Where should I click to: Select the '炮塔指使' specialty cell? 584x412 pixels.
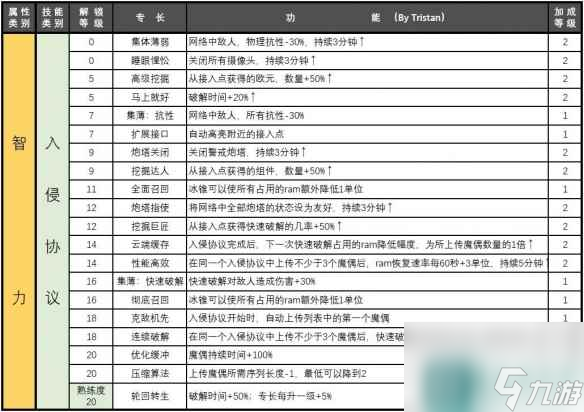(x=150, y=208)
